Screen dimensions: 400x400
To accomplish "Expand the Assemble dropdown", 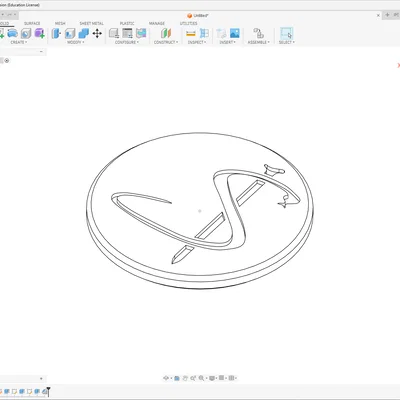I will click(258, 42).
